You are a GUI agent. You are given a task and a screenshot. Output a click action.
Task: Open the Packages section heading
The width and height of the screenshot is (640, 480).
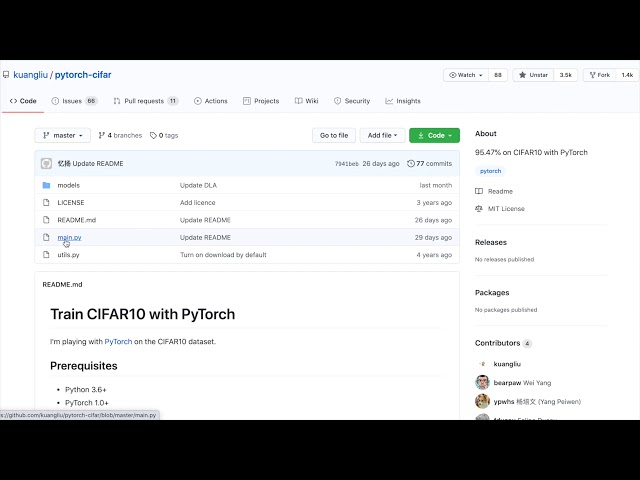tap(492, 293)
